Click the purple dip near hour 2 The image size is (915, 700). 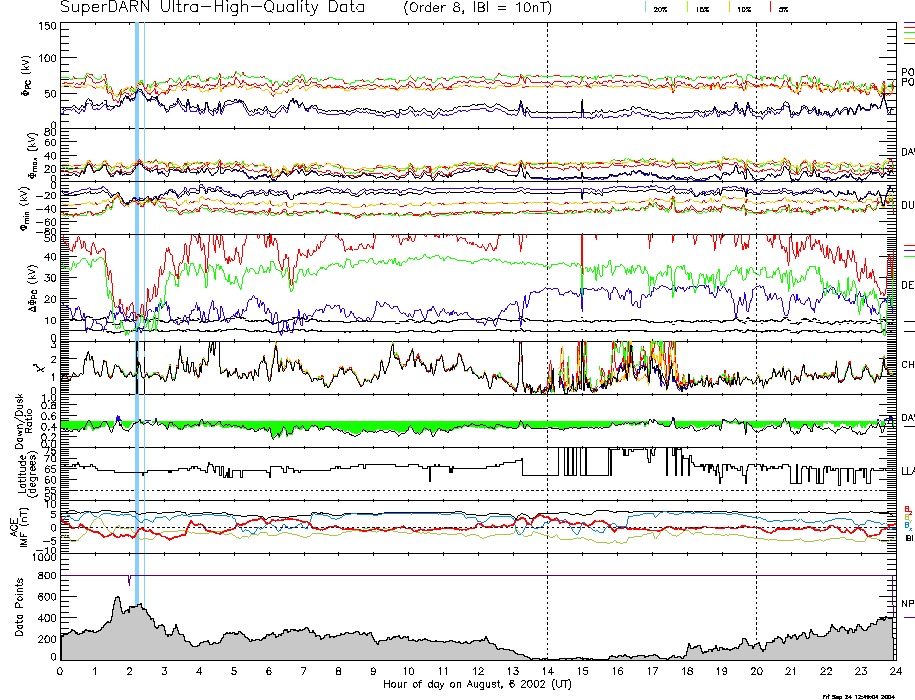[x=129, y=581]
